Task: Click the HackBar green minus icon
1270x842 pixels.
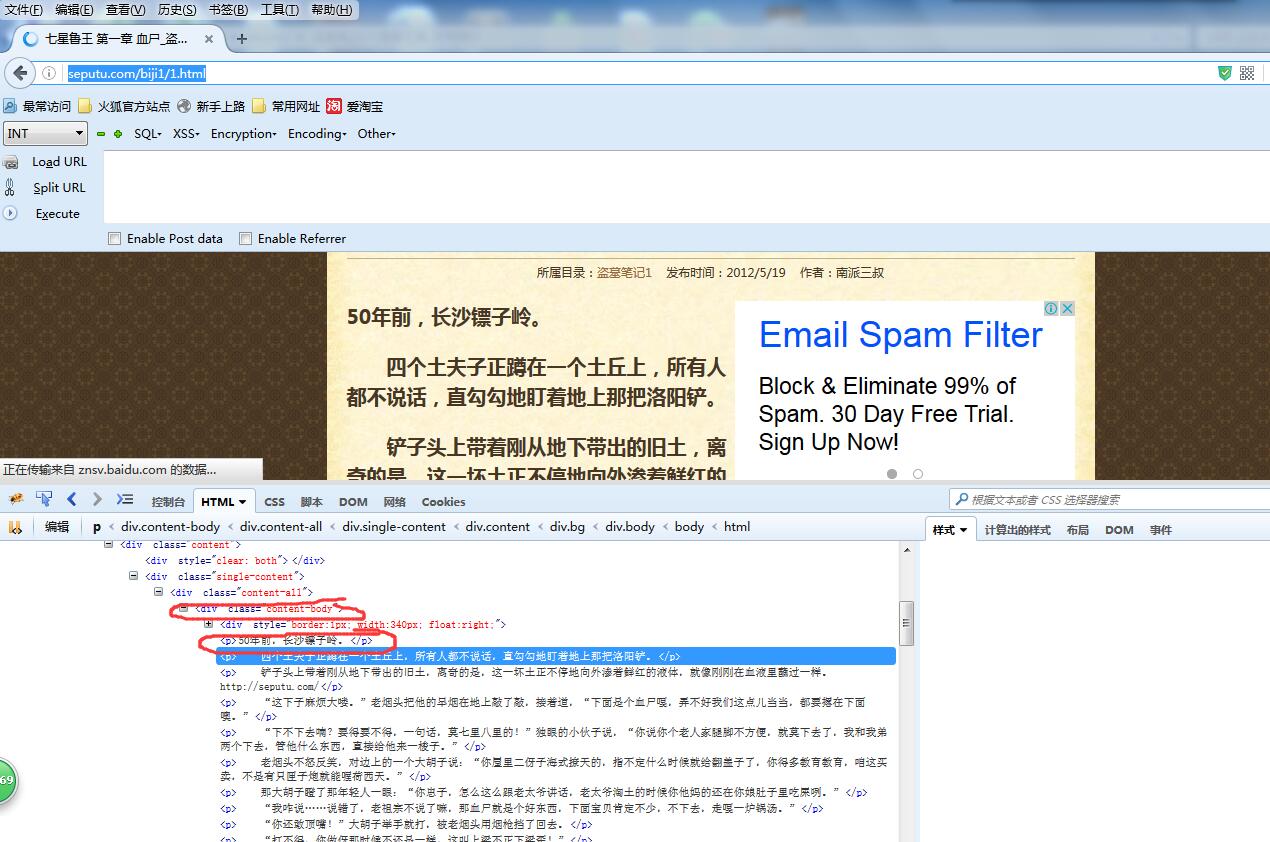Action: (x=101, y=134)
